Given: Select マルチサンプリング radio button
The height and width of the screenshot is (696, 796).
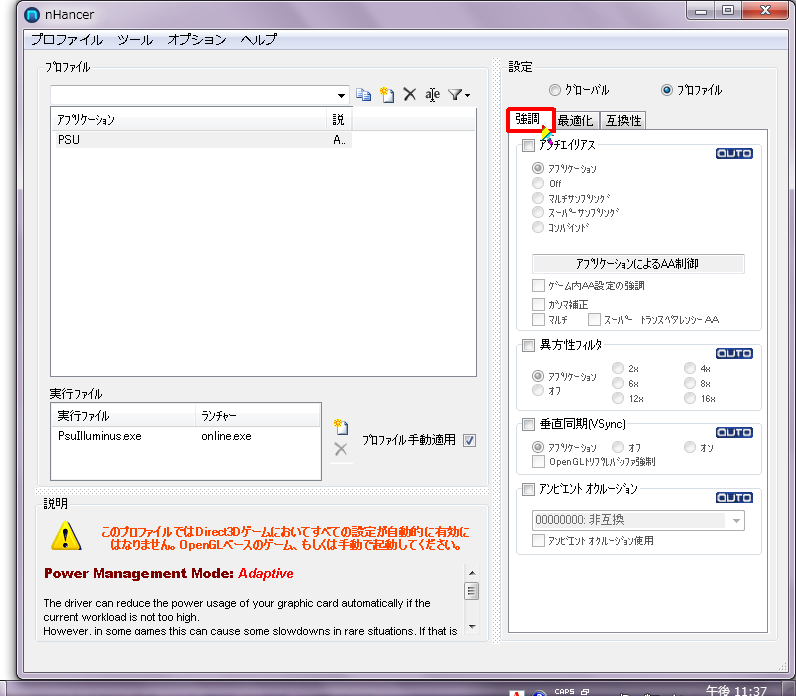Looking at the screenshot, I should point(538,198).
